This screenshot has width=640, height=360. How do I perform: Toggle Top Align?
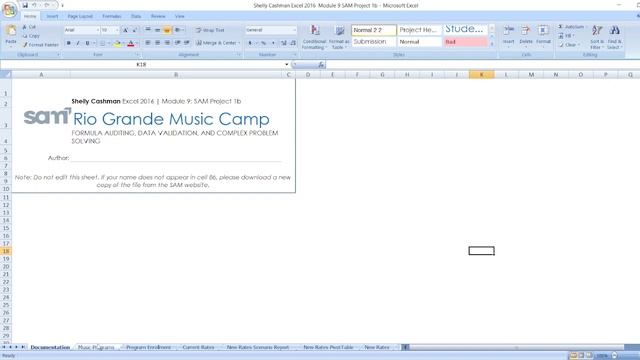click(148, 30)
